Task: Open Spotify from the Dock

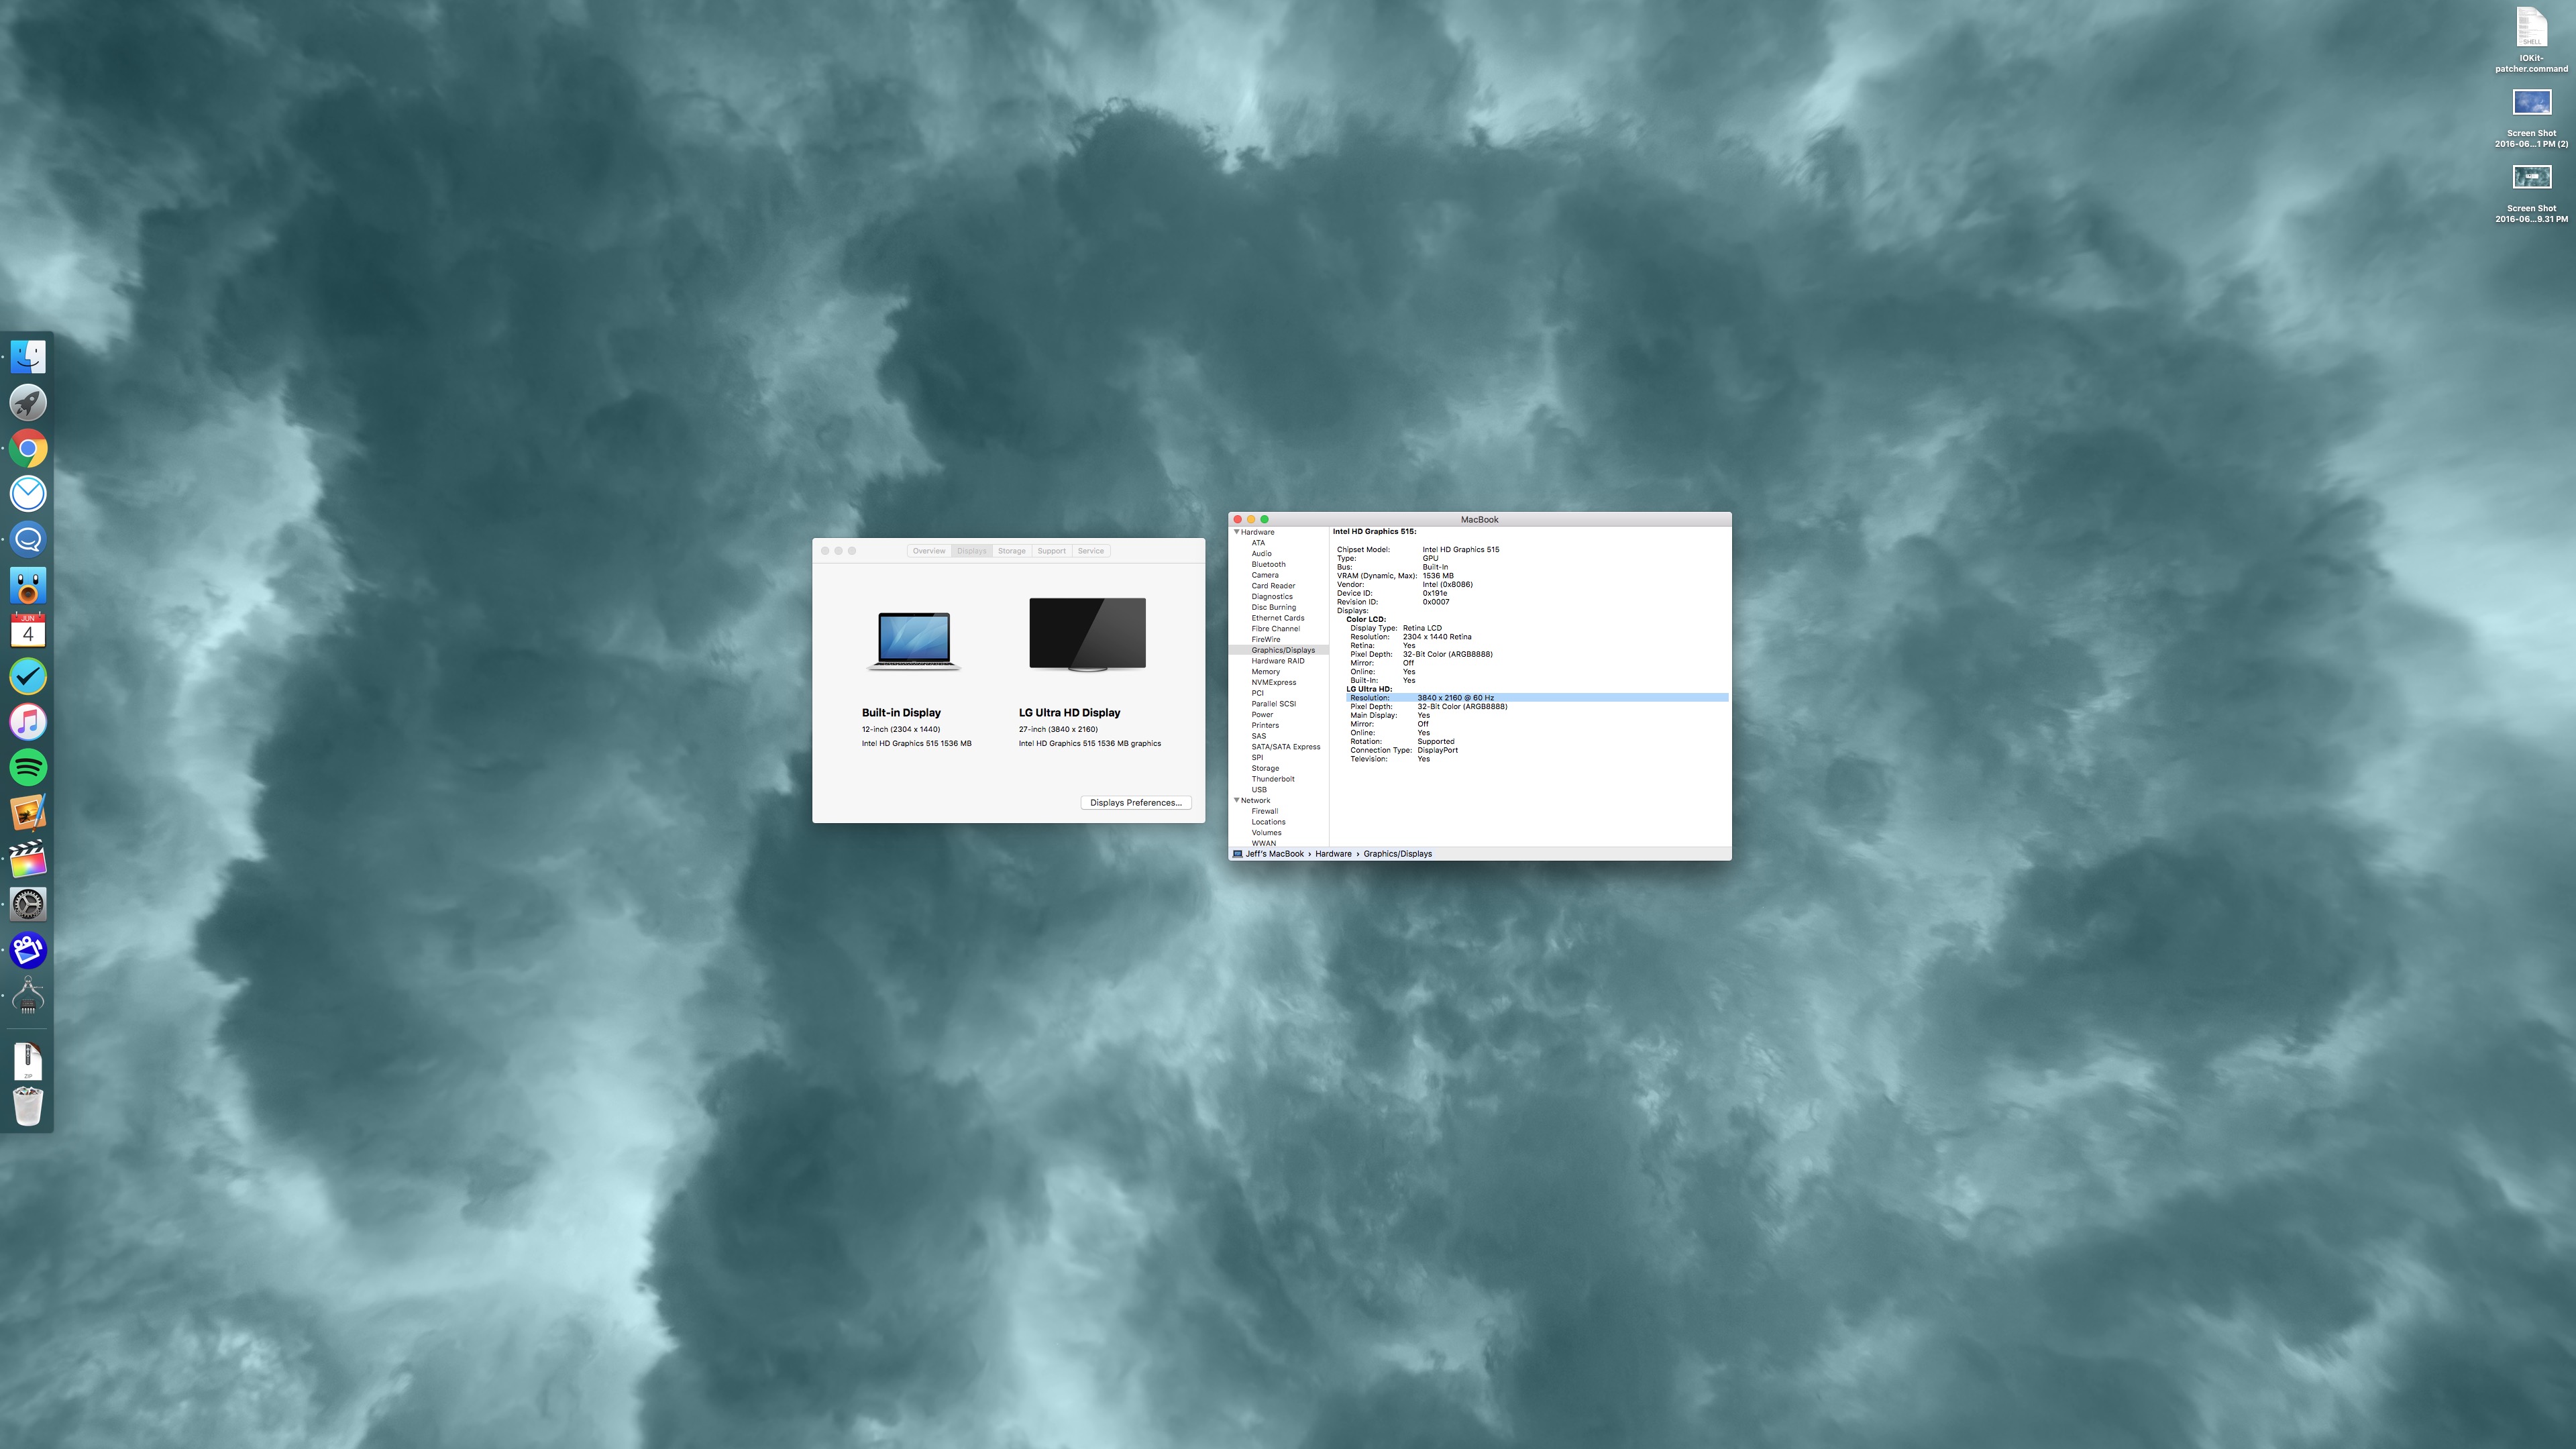Action: 27,767
